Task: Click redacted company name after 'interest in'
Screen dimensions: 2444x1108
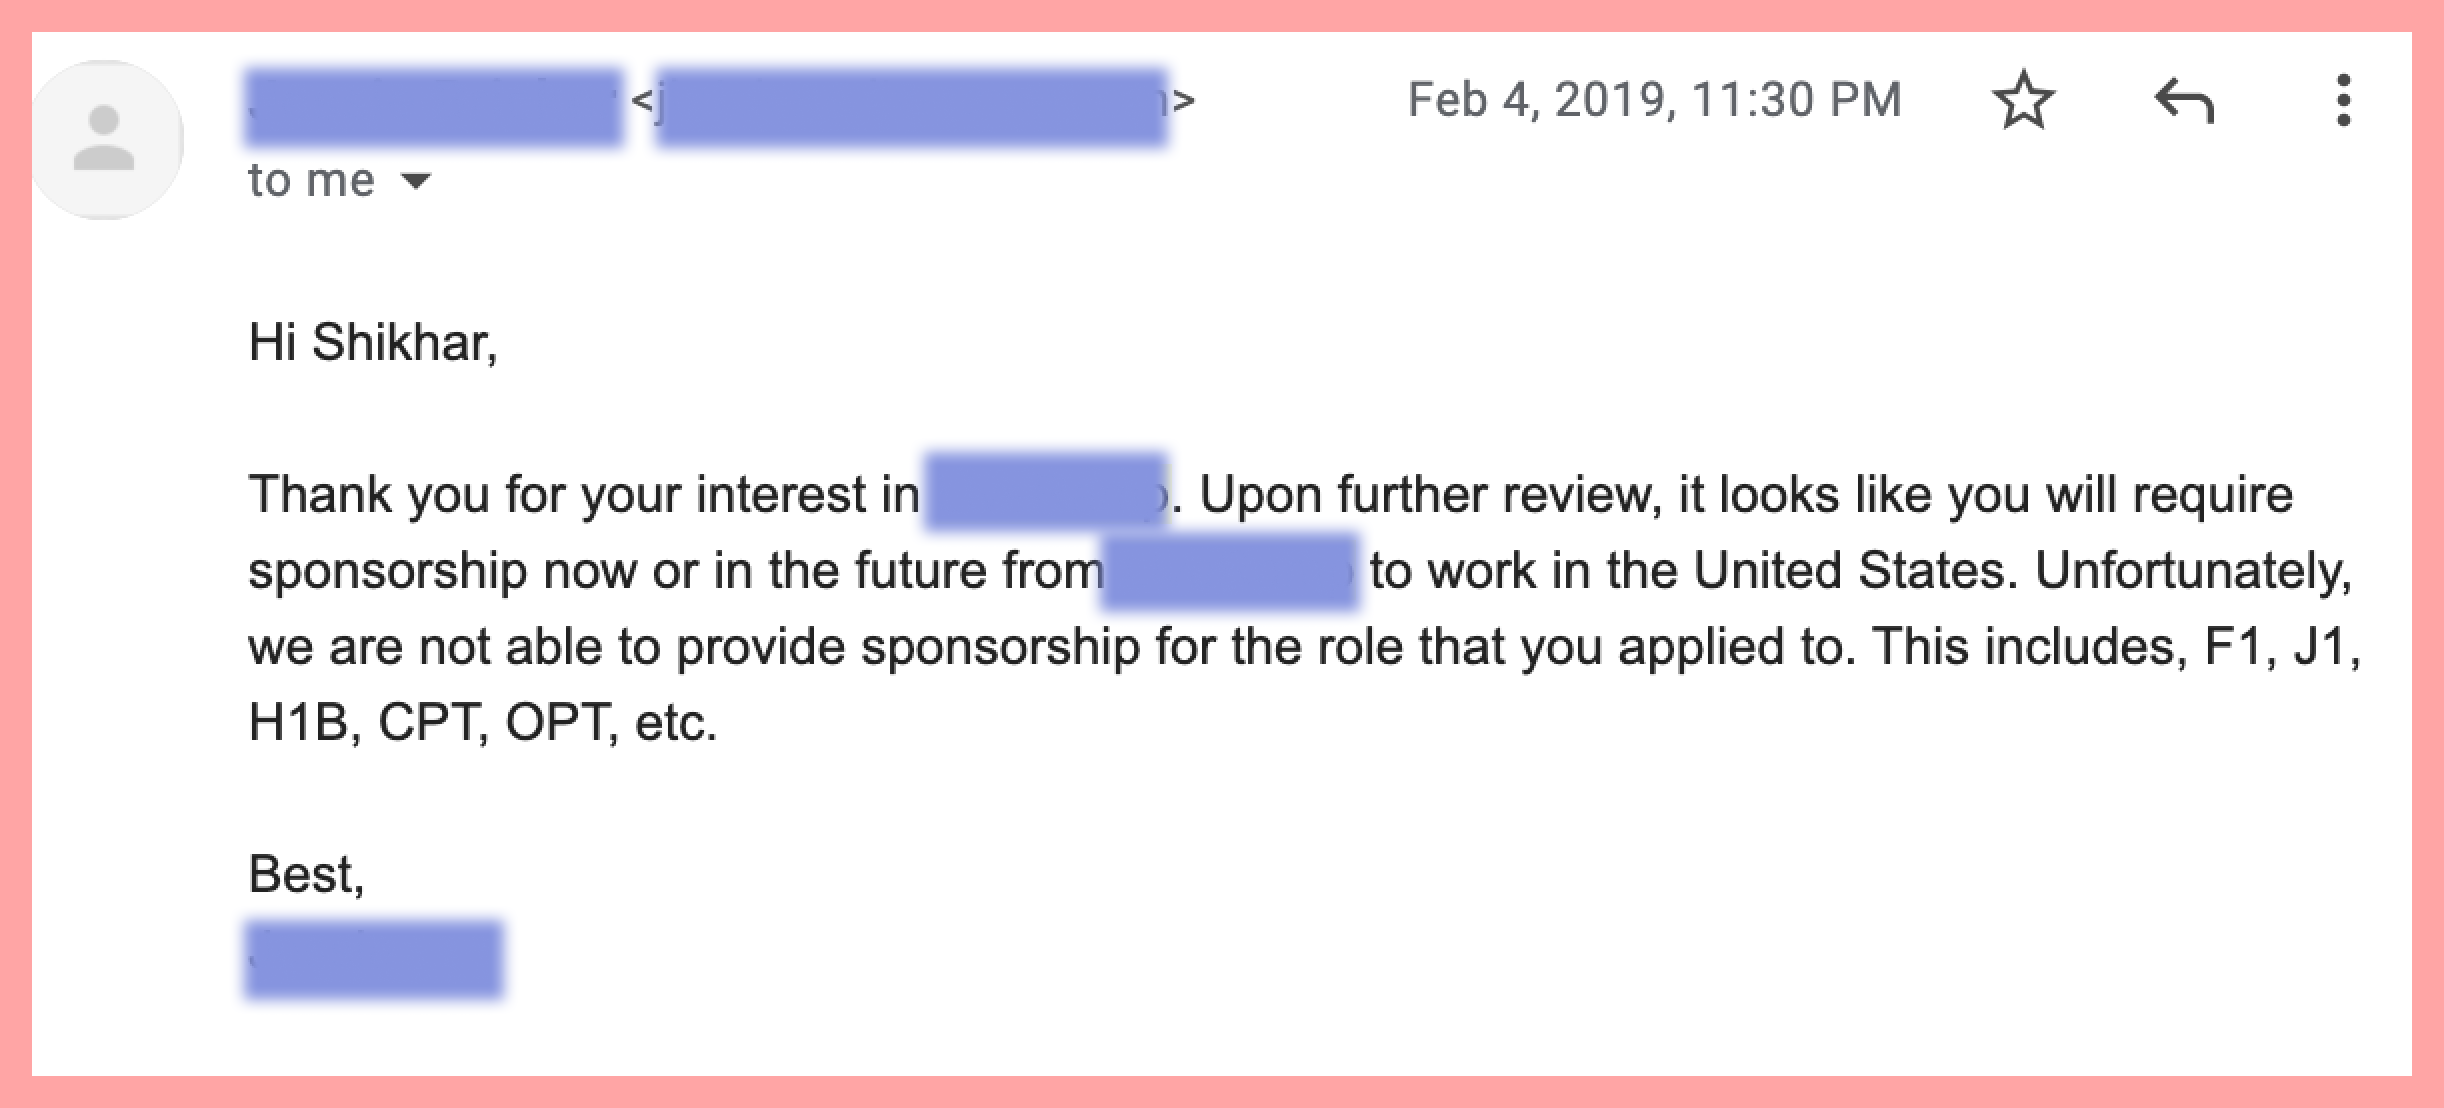Action: [1046, 492]
